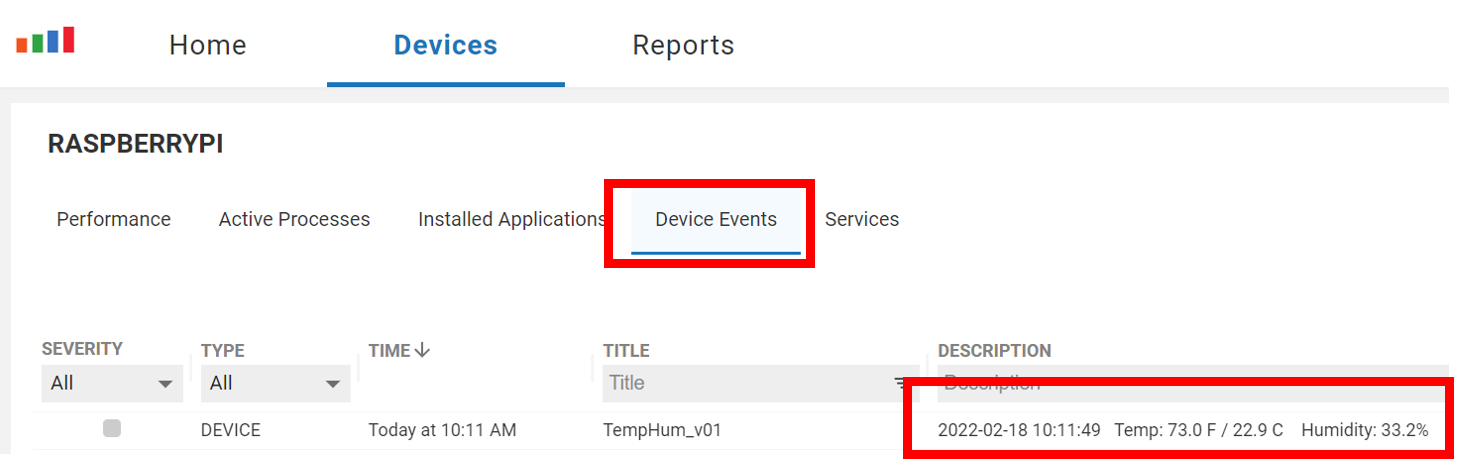This screenshot has width=1467, height=473.
Task: Switch to the Performance tab
Action: pyautogui.click(x=114, y=219)
